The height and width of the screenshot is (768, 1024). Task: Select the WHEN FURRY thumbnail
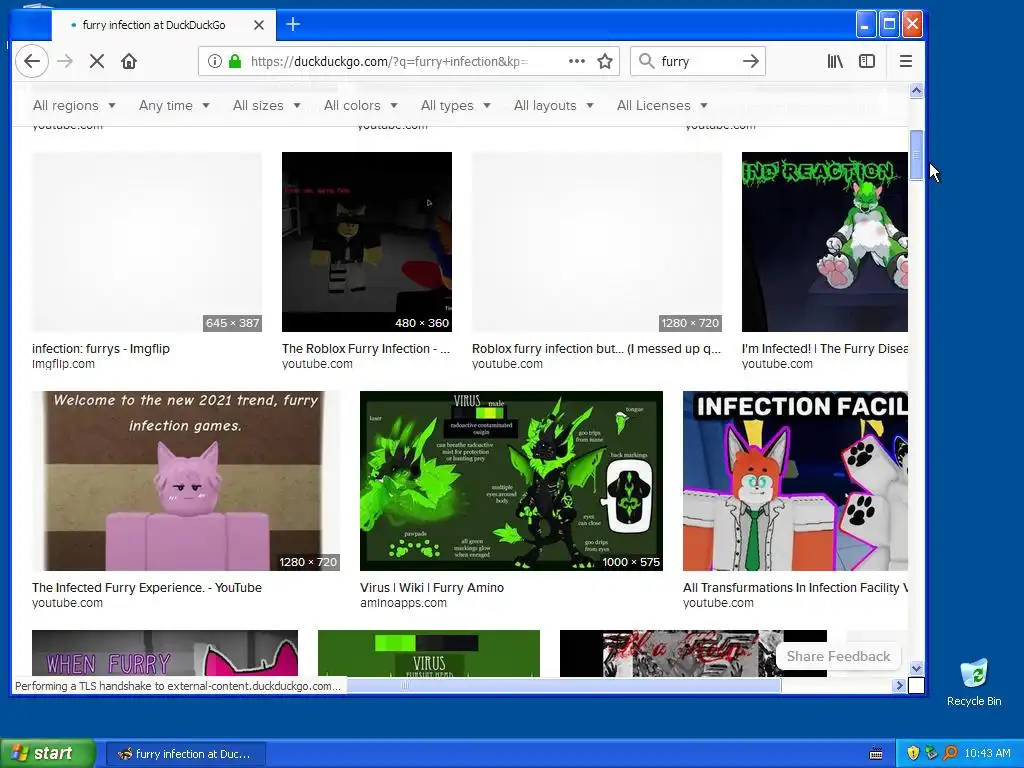pos(165,653)
